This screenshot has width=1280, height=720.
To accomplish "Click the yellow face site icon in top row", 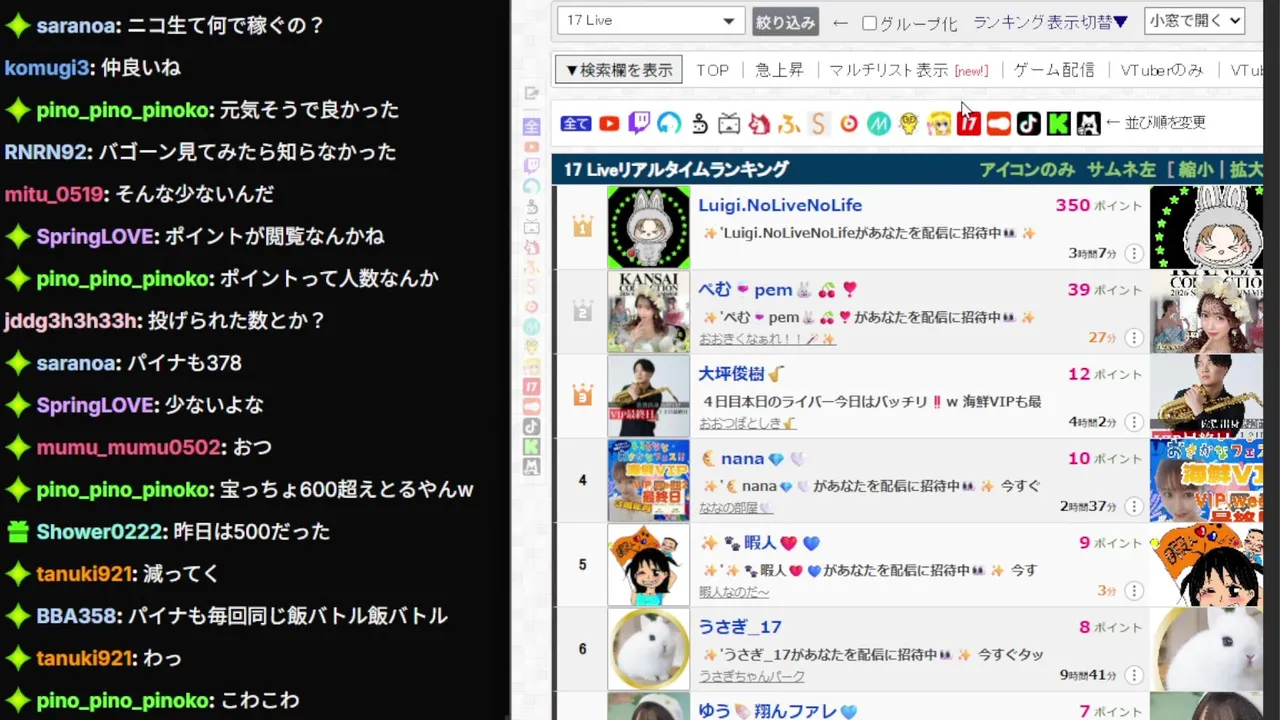I will pyautogui.click(x=908, y=123).
